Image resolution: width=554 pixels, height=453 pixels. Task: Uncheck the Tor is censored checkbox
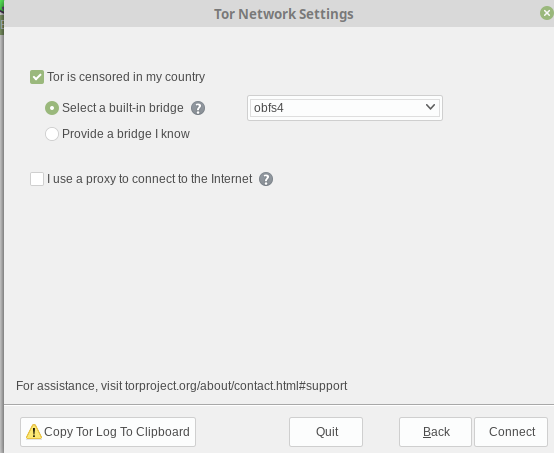pyautogui.click(x=37, y=77)
